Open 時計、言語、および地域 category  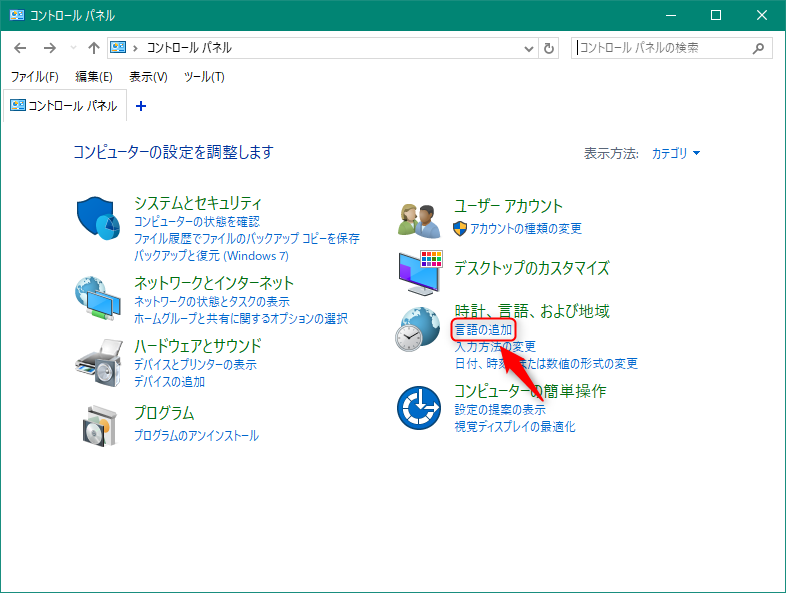[531, 311]
